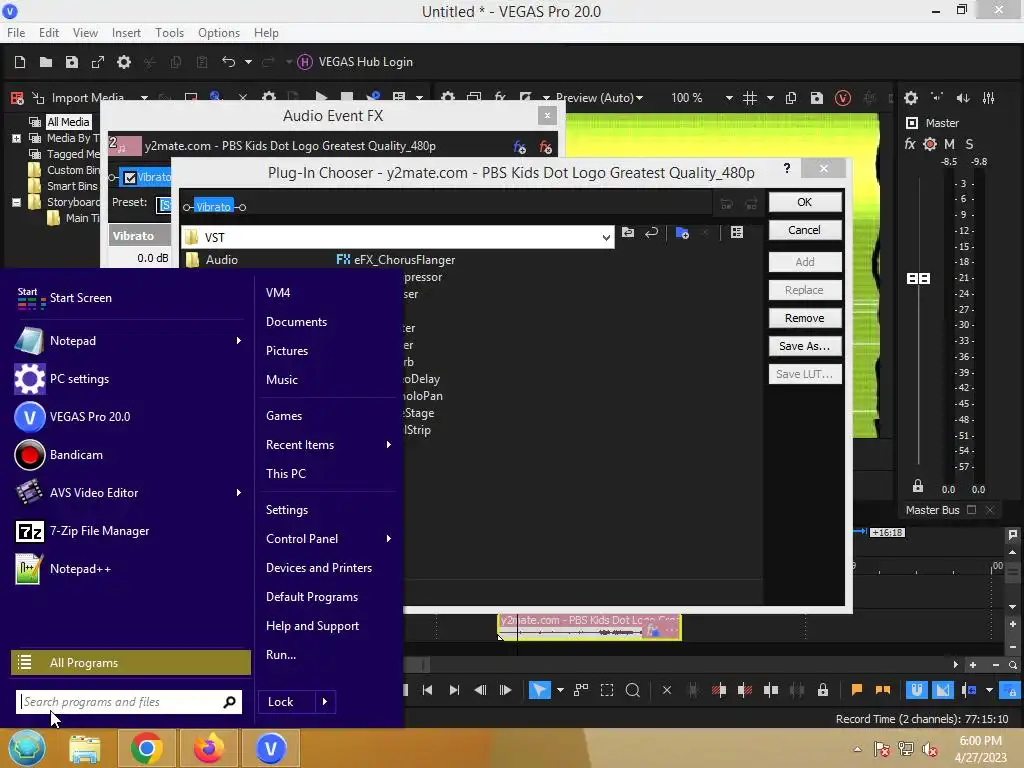Open Render As from the main toolbar

pyautogui.click(x=98, y=62)
